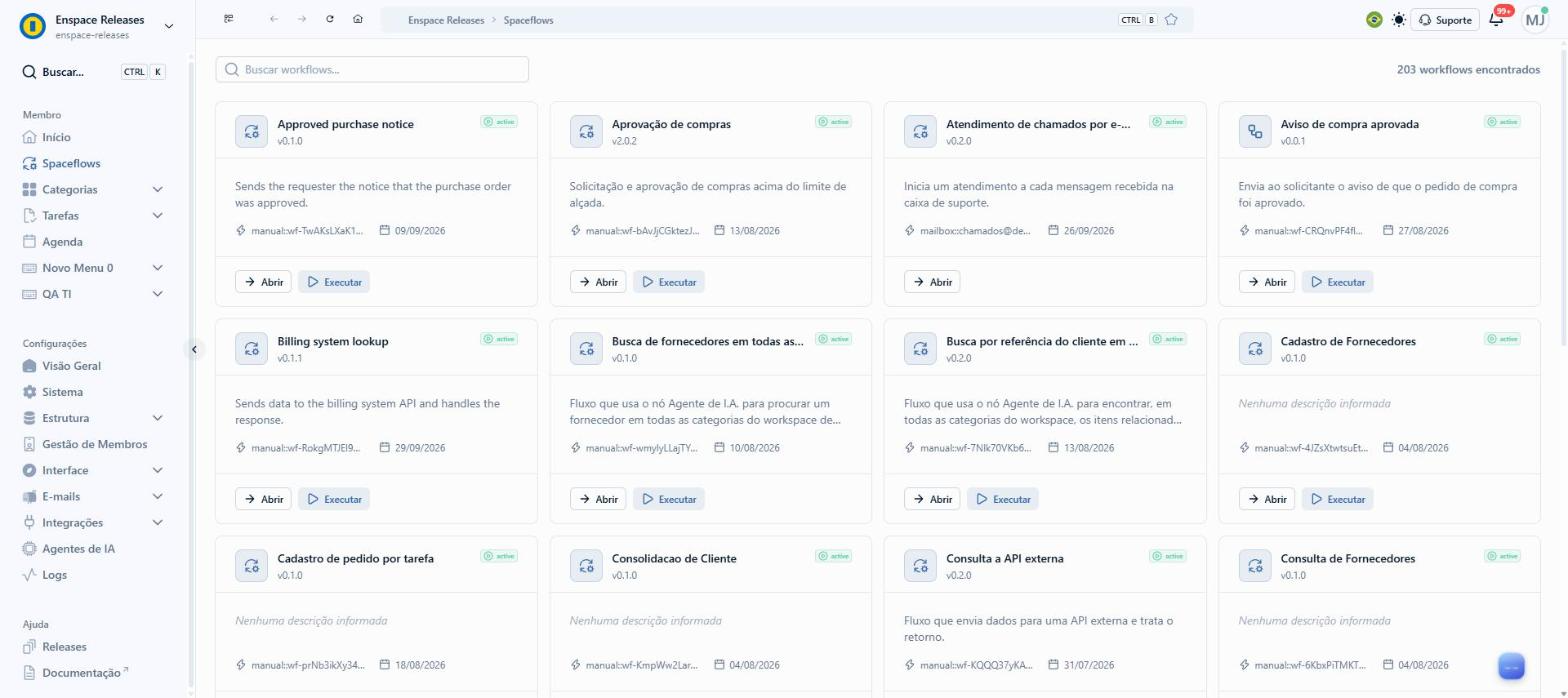Viewport: 1568px width, 698px height.
Task: Click the Approved purchase notice workflow icon
Action: [x=251, y=131]
